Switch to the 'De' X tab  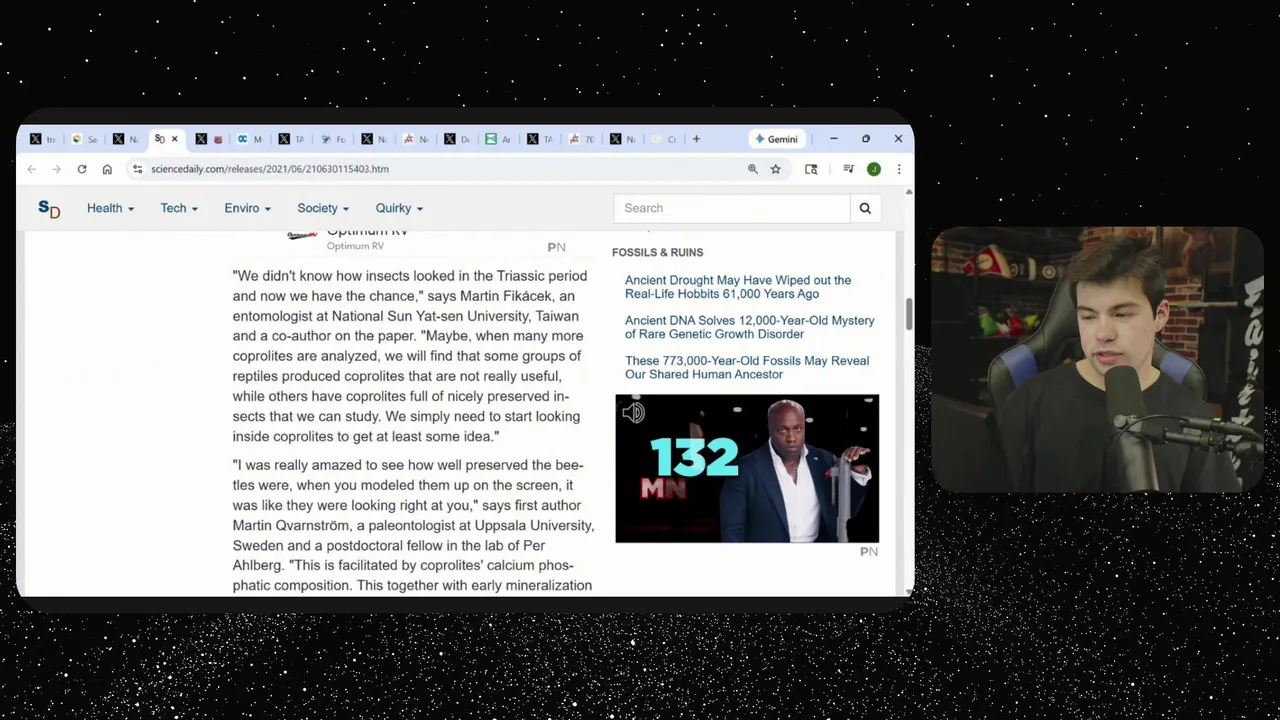[x=457, y=139]
